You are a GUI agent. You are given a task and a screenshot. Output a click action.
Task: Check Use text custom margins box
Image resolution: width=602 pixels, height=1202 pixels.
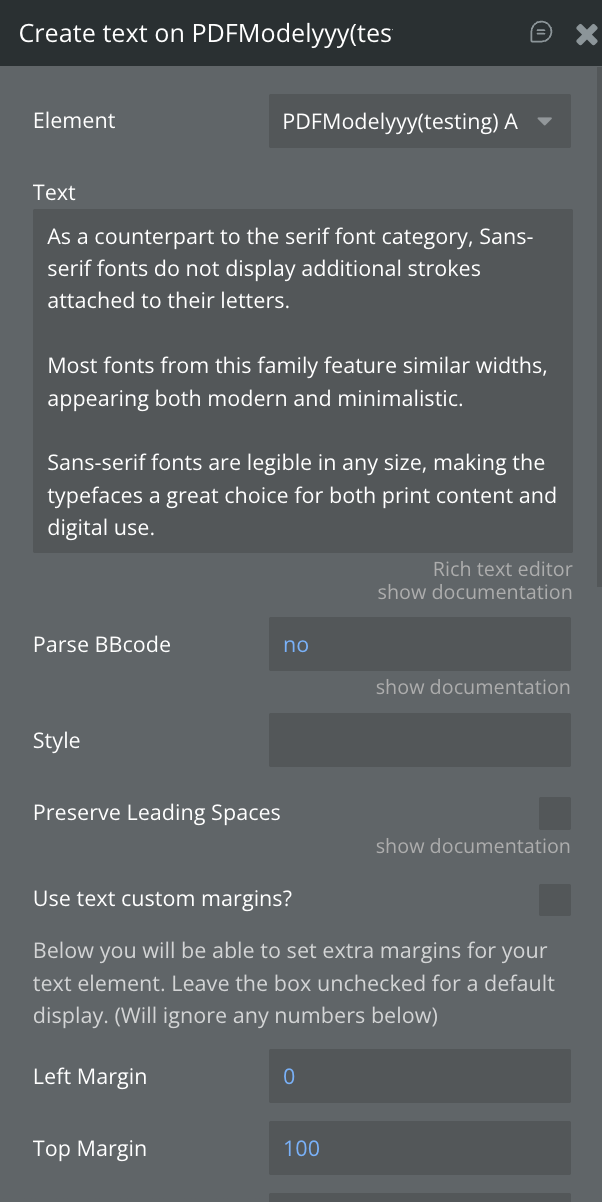point(555,899)
